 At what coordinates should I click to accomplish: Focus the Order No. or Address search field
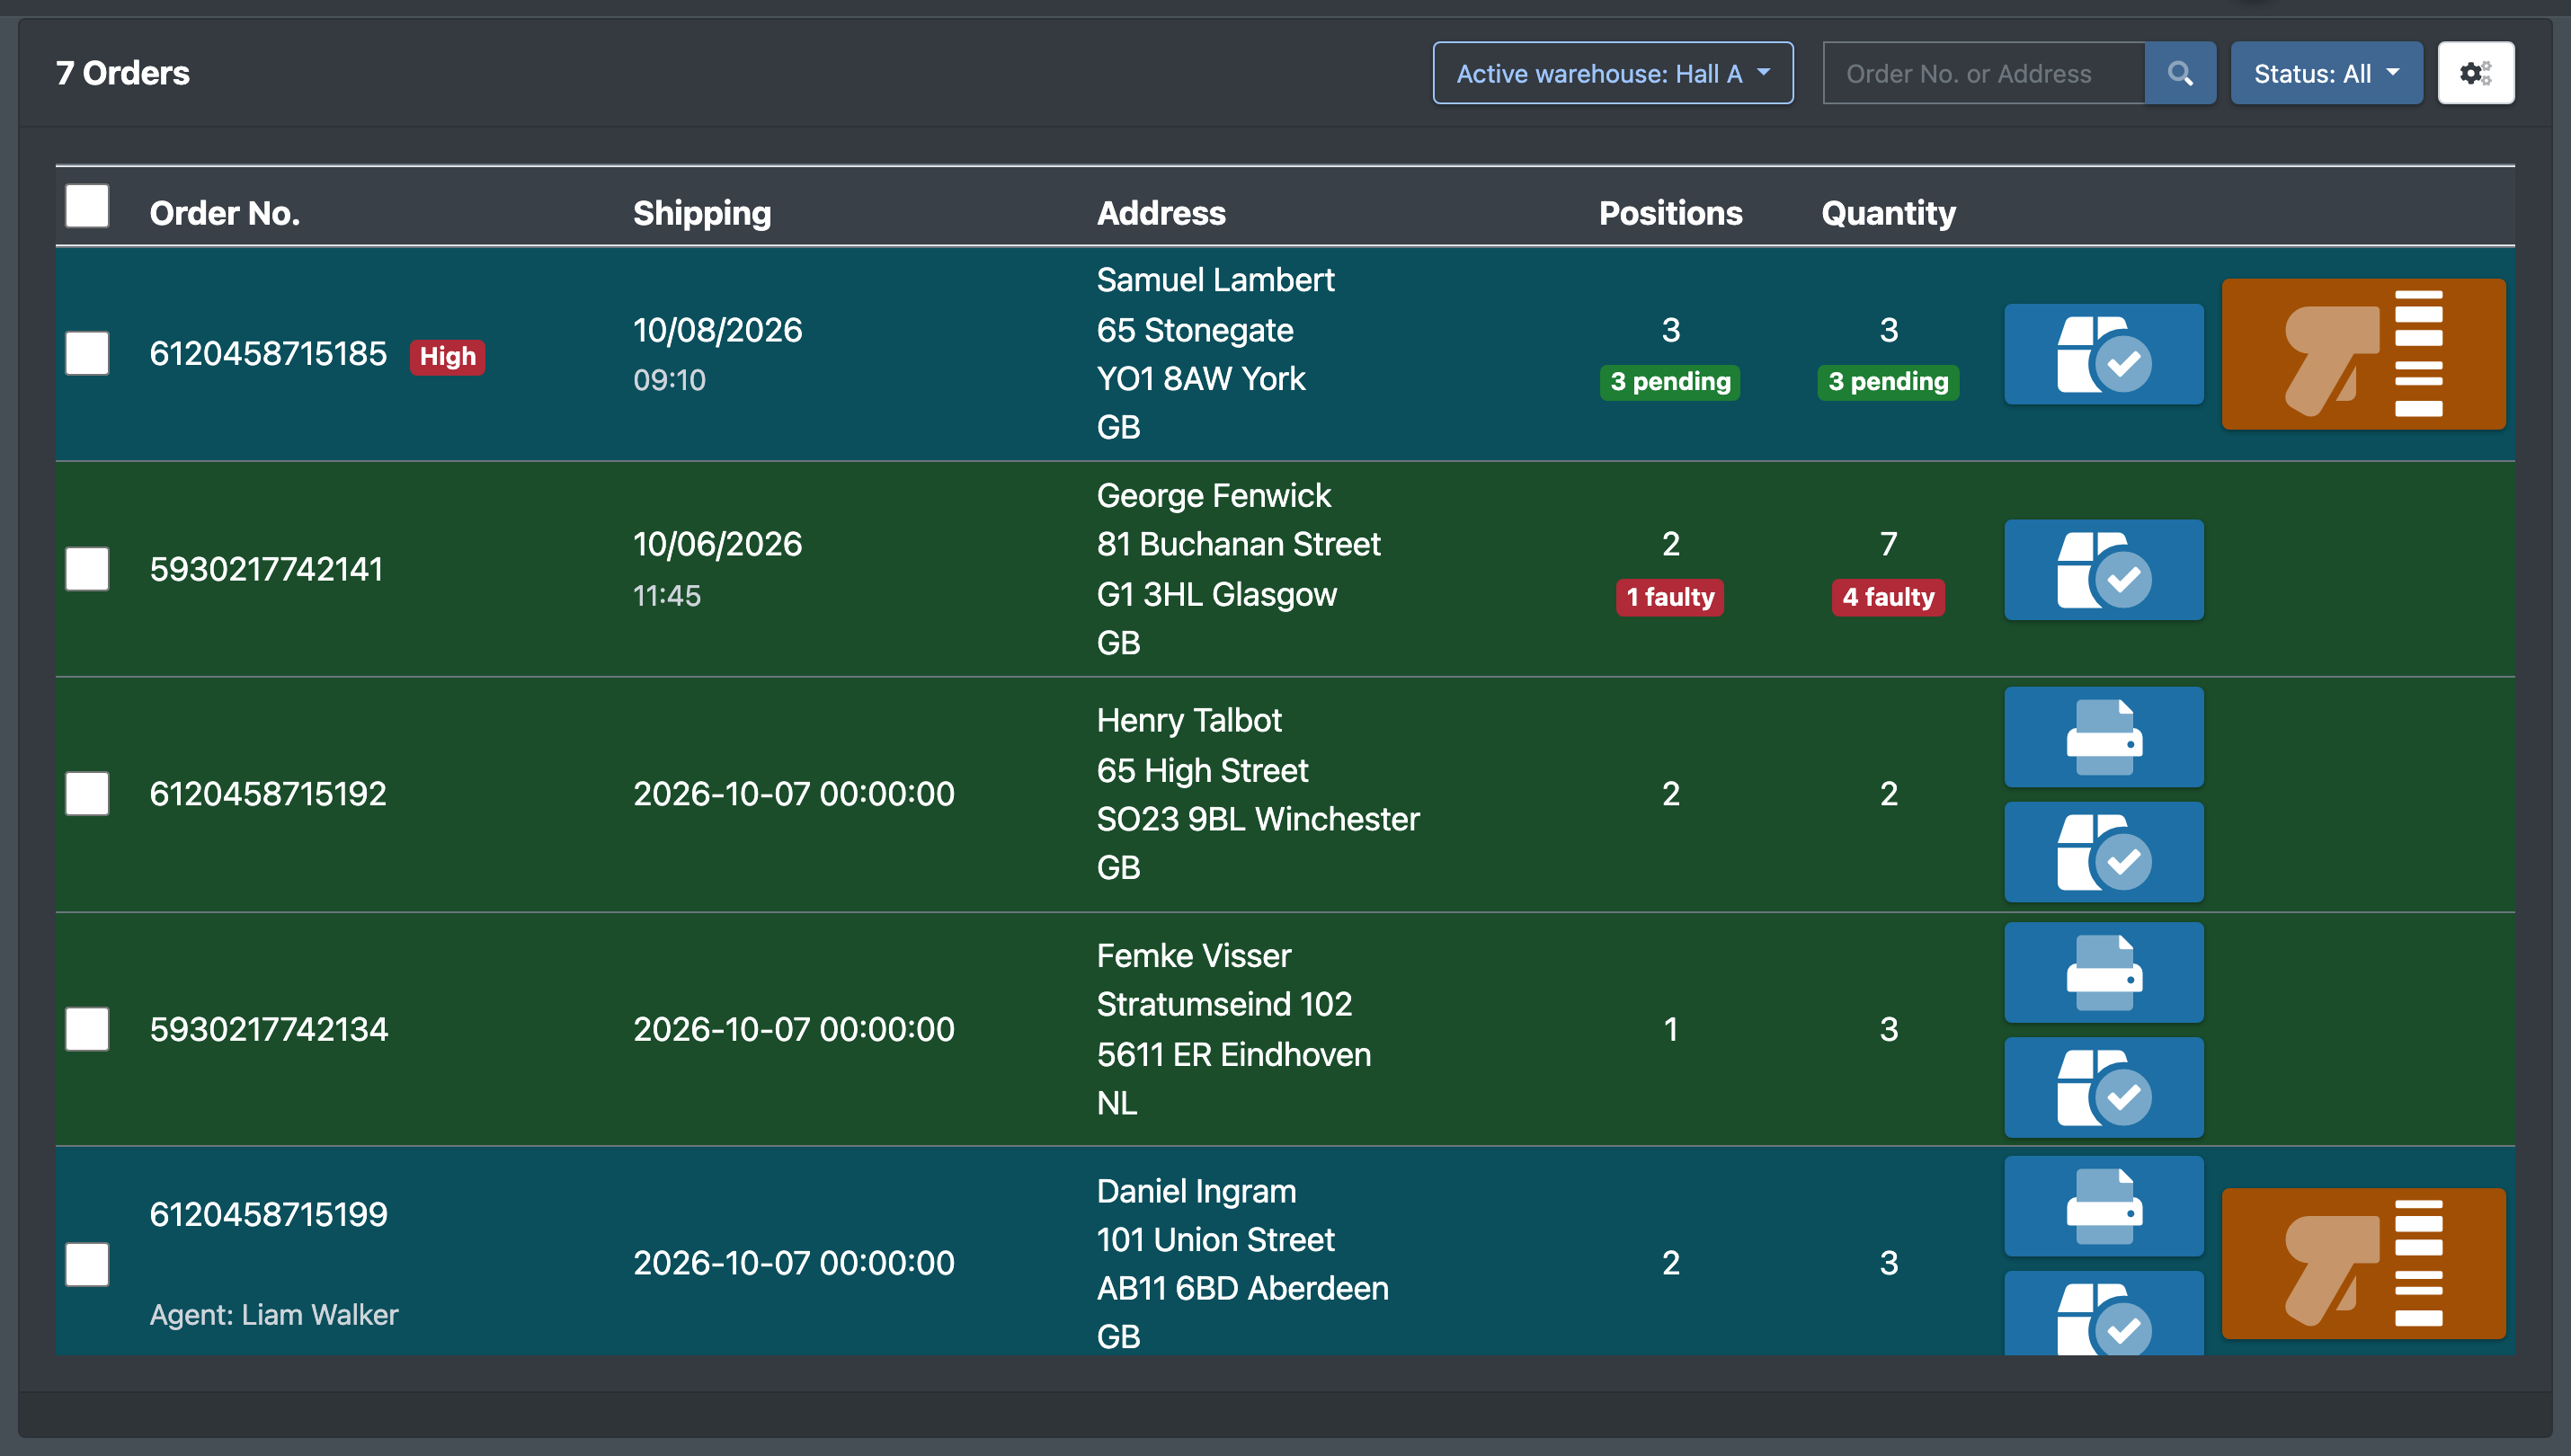pos(1984,73)
